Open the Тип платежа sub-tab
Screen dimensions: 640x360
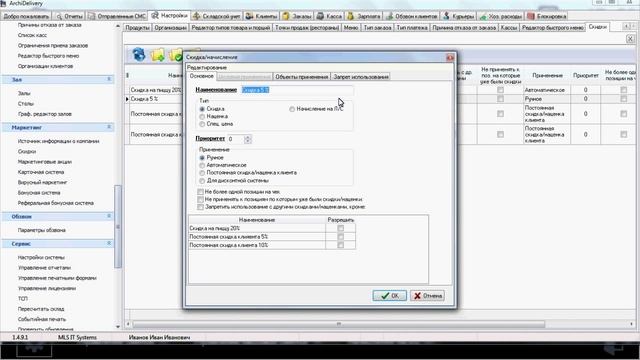(x=412, y=27)
